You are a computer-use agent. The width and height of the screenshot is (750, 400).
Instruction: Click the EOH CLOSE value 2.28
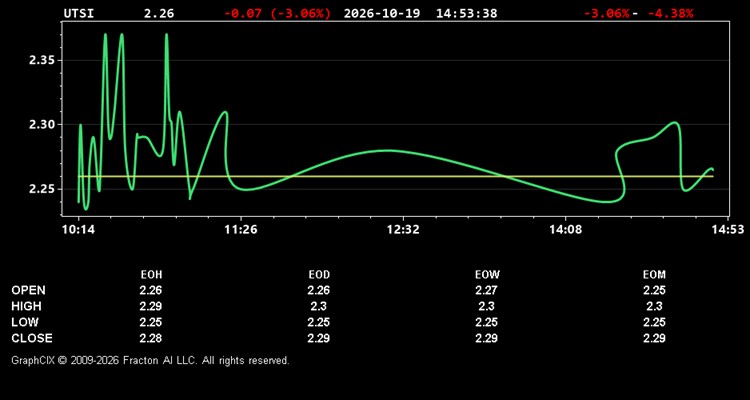tap(151, 338)
